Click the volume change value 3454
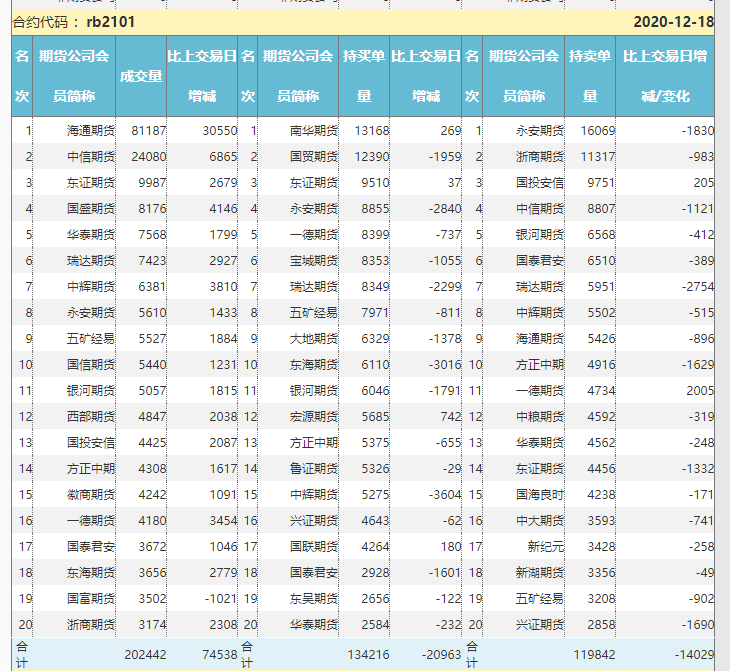730x671 pixels. 223,521
